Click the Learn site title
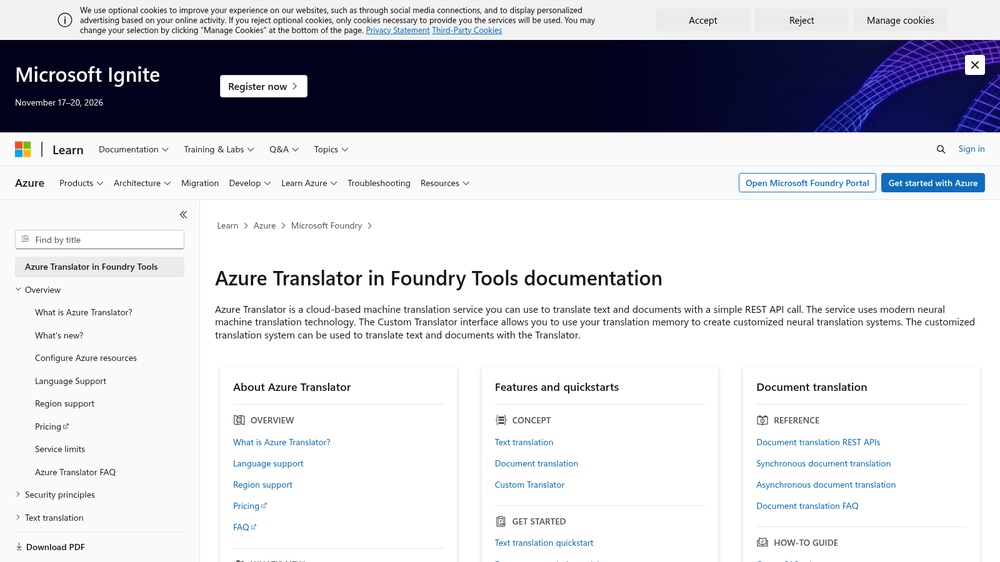 tap(68, 149)
